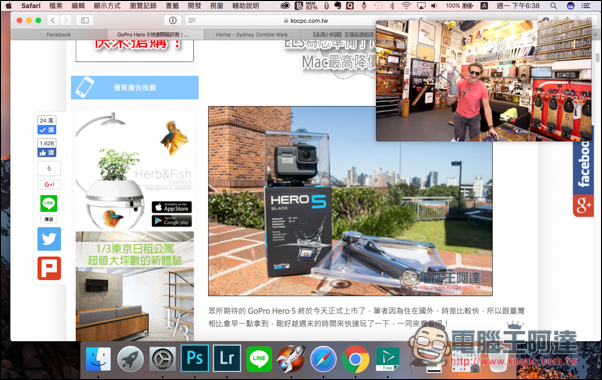This screenshot has width=602, height=380.
Task: Open the 顯示方式 menu
Action: 107,5
